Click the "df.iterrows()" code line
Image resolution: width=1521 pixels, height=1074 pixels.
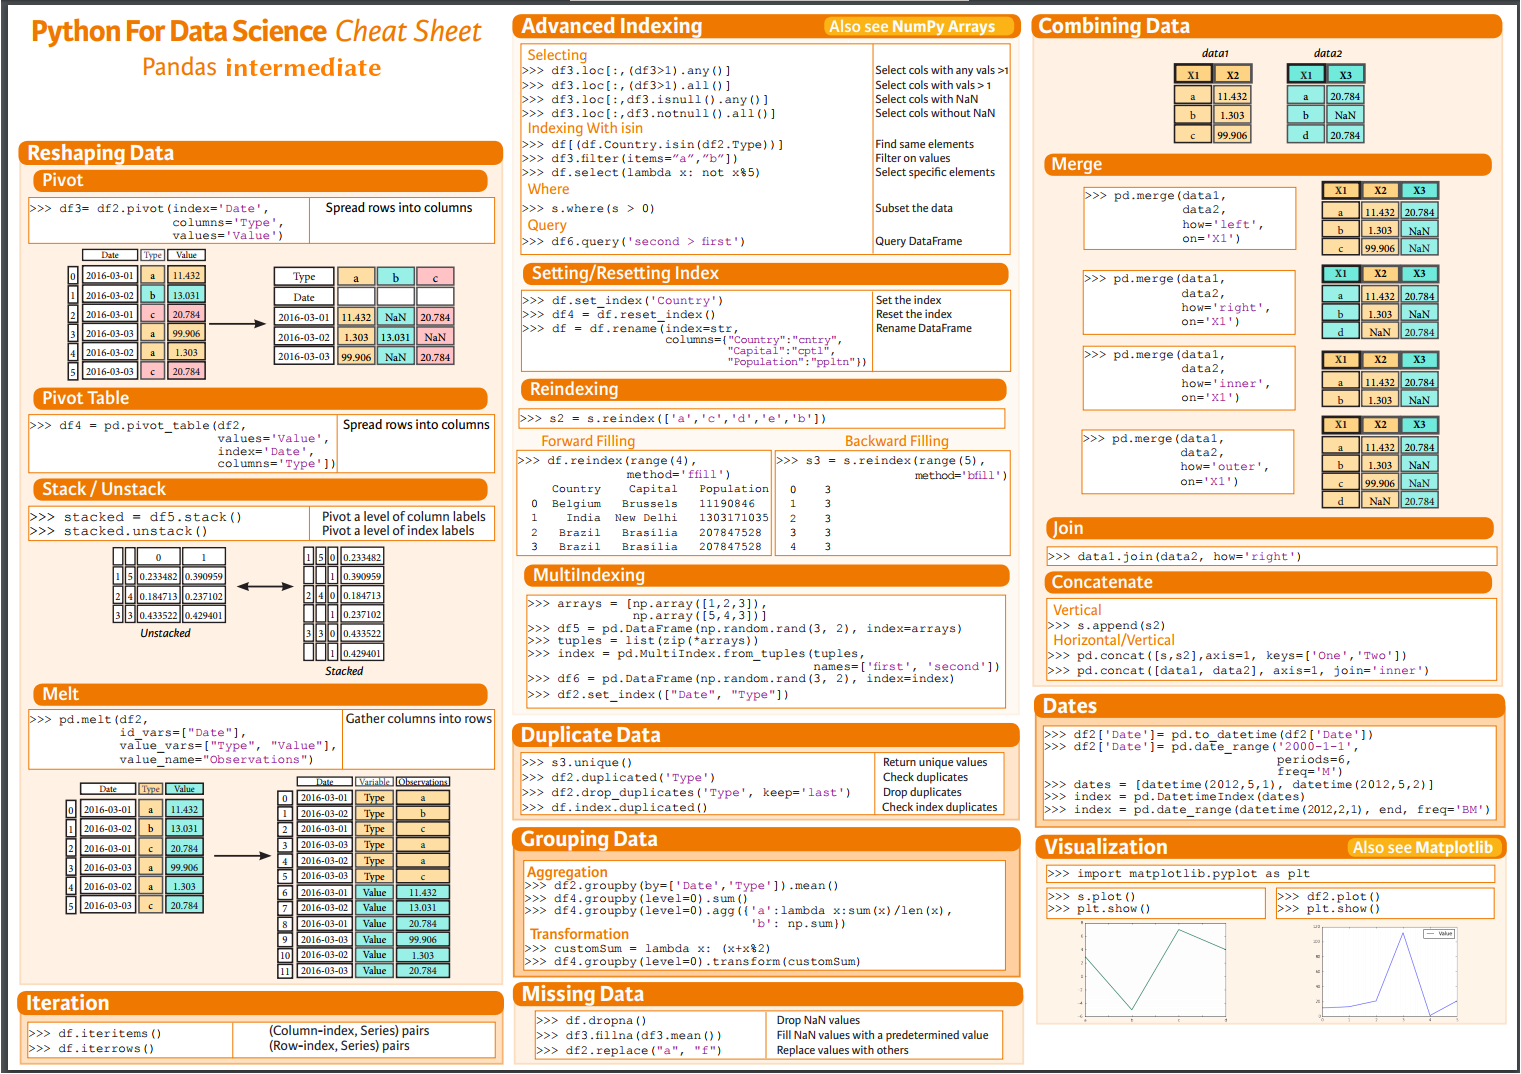point(91,1048)
